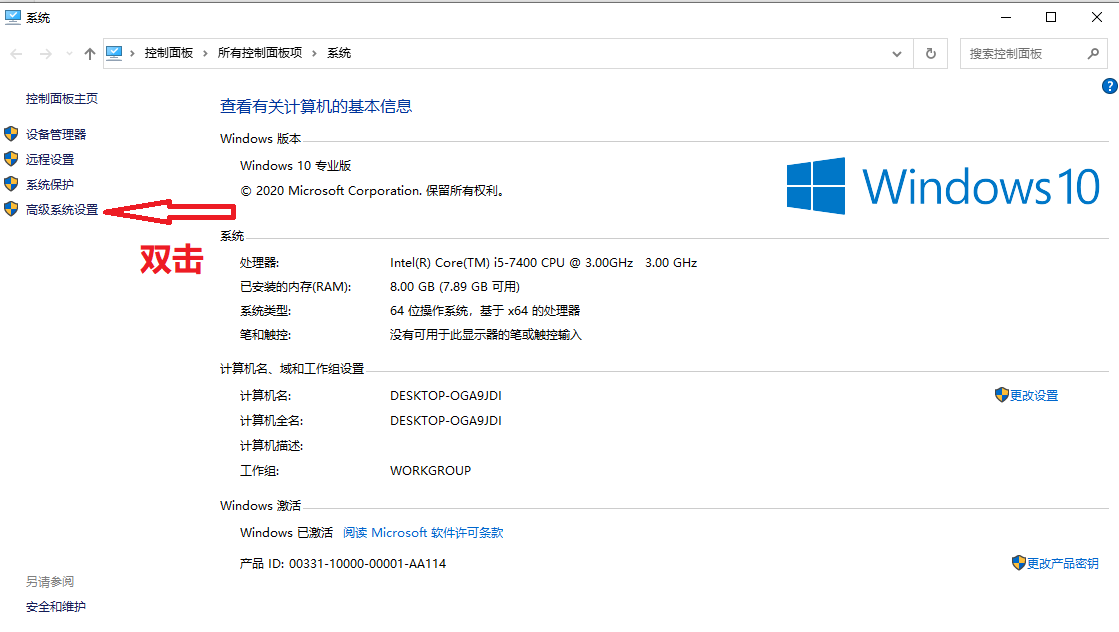Select 系统 in the breadcrumb path
Viewport: 1119px width, 632px height.
(339, 53)
